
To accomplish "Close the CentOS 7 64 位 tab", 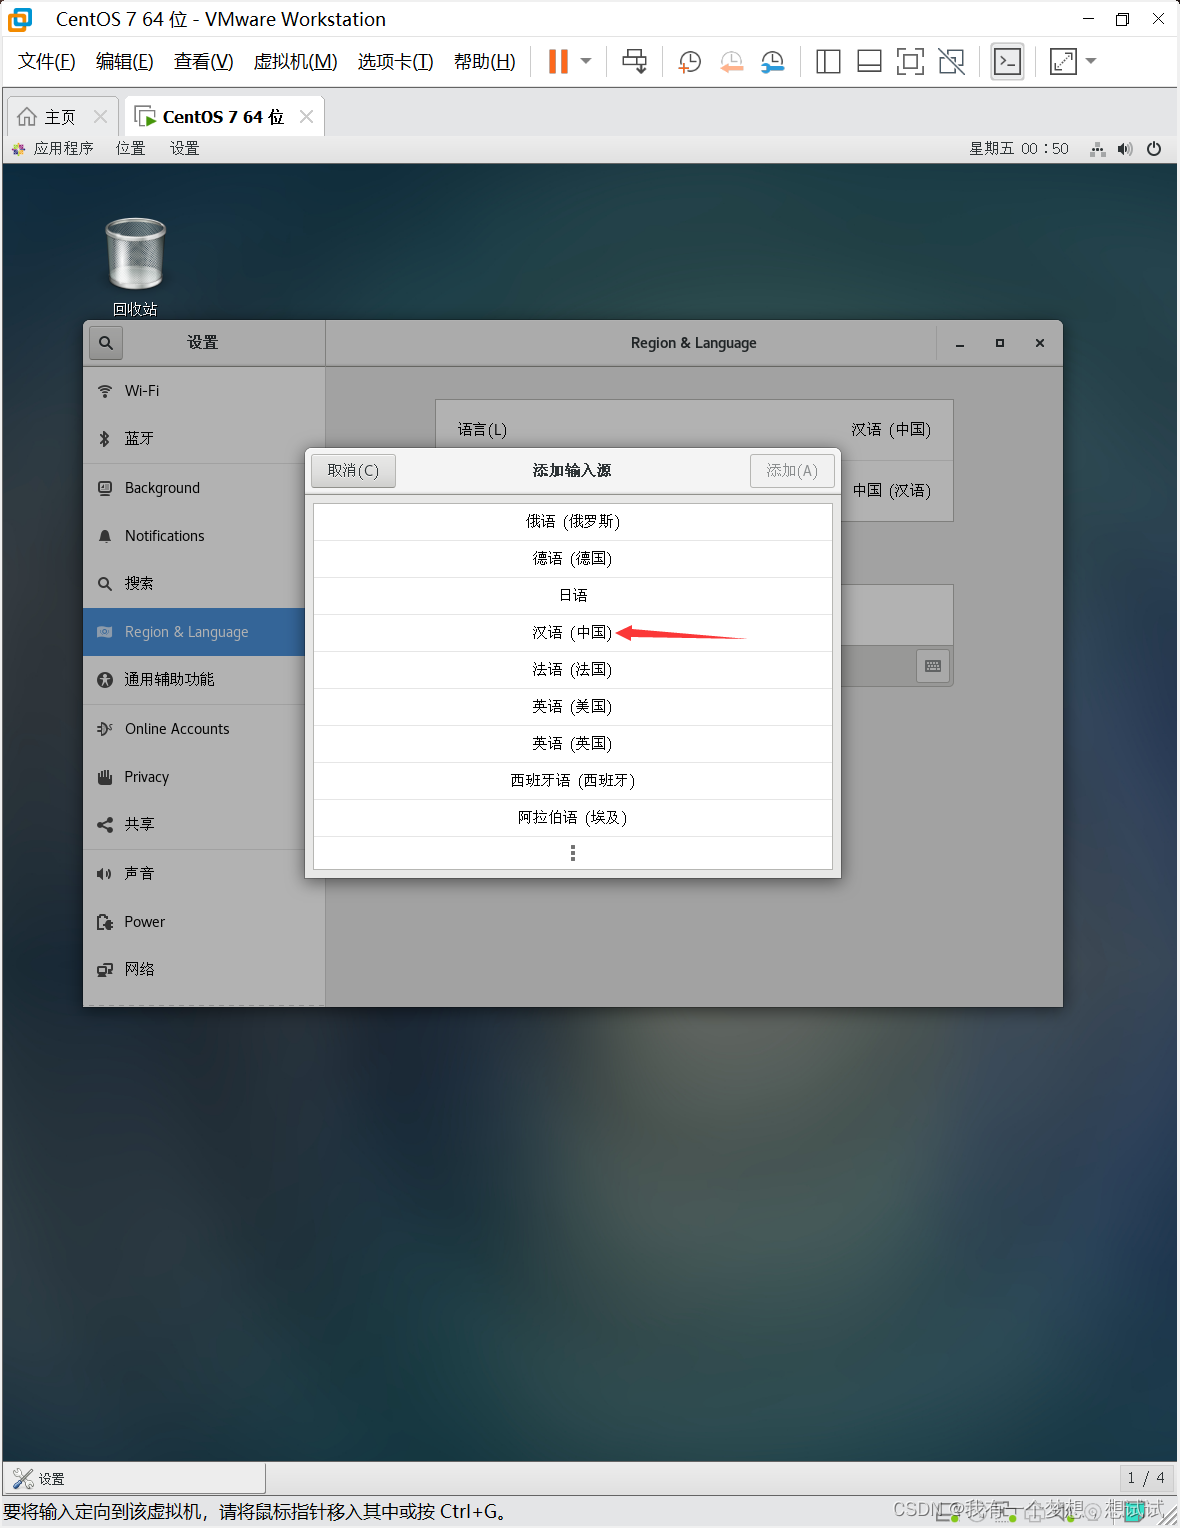I will pyautogui.click(x=307, y=117).
